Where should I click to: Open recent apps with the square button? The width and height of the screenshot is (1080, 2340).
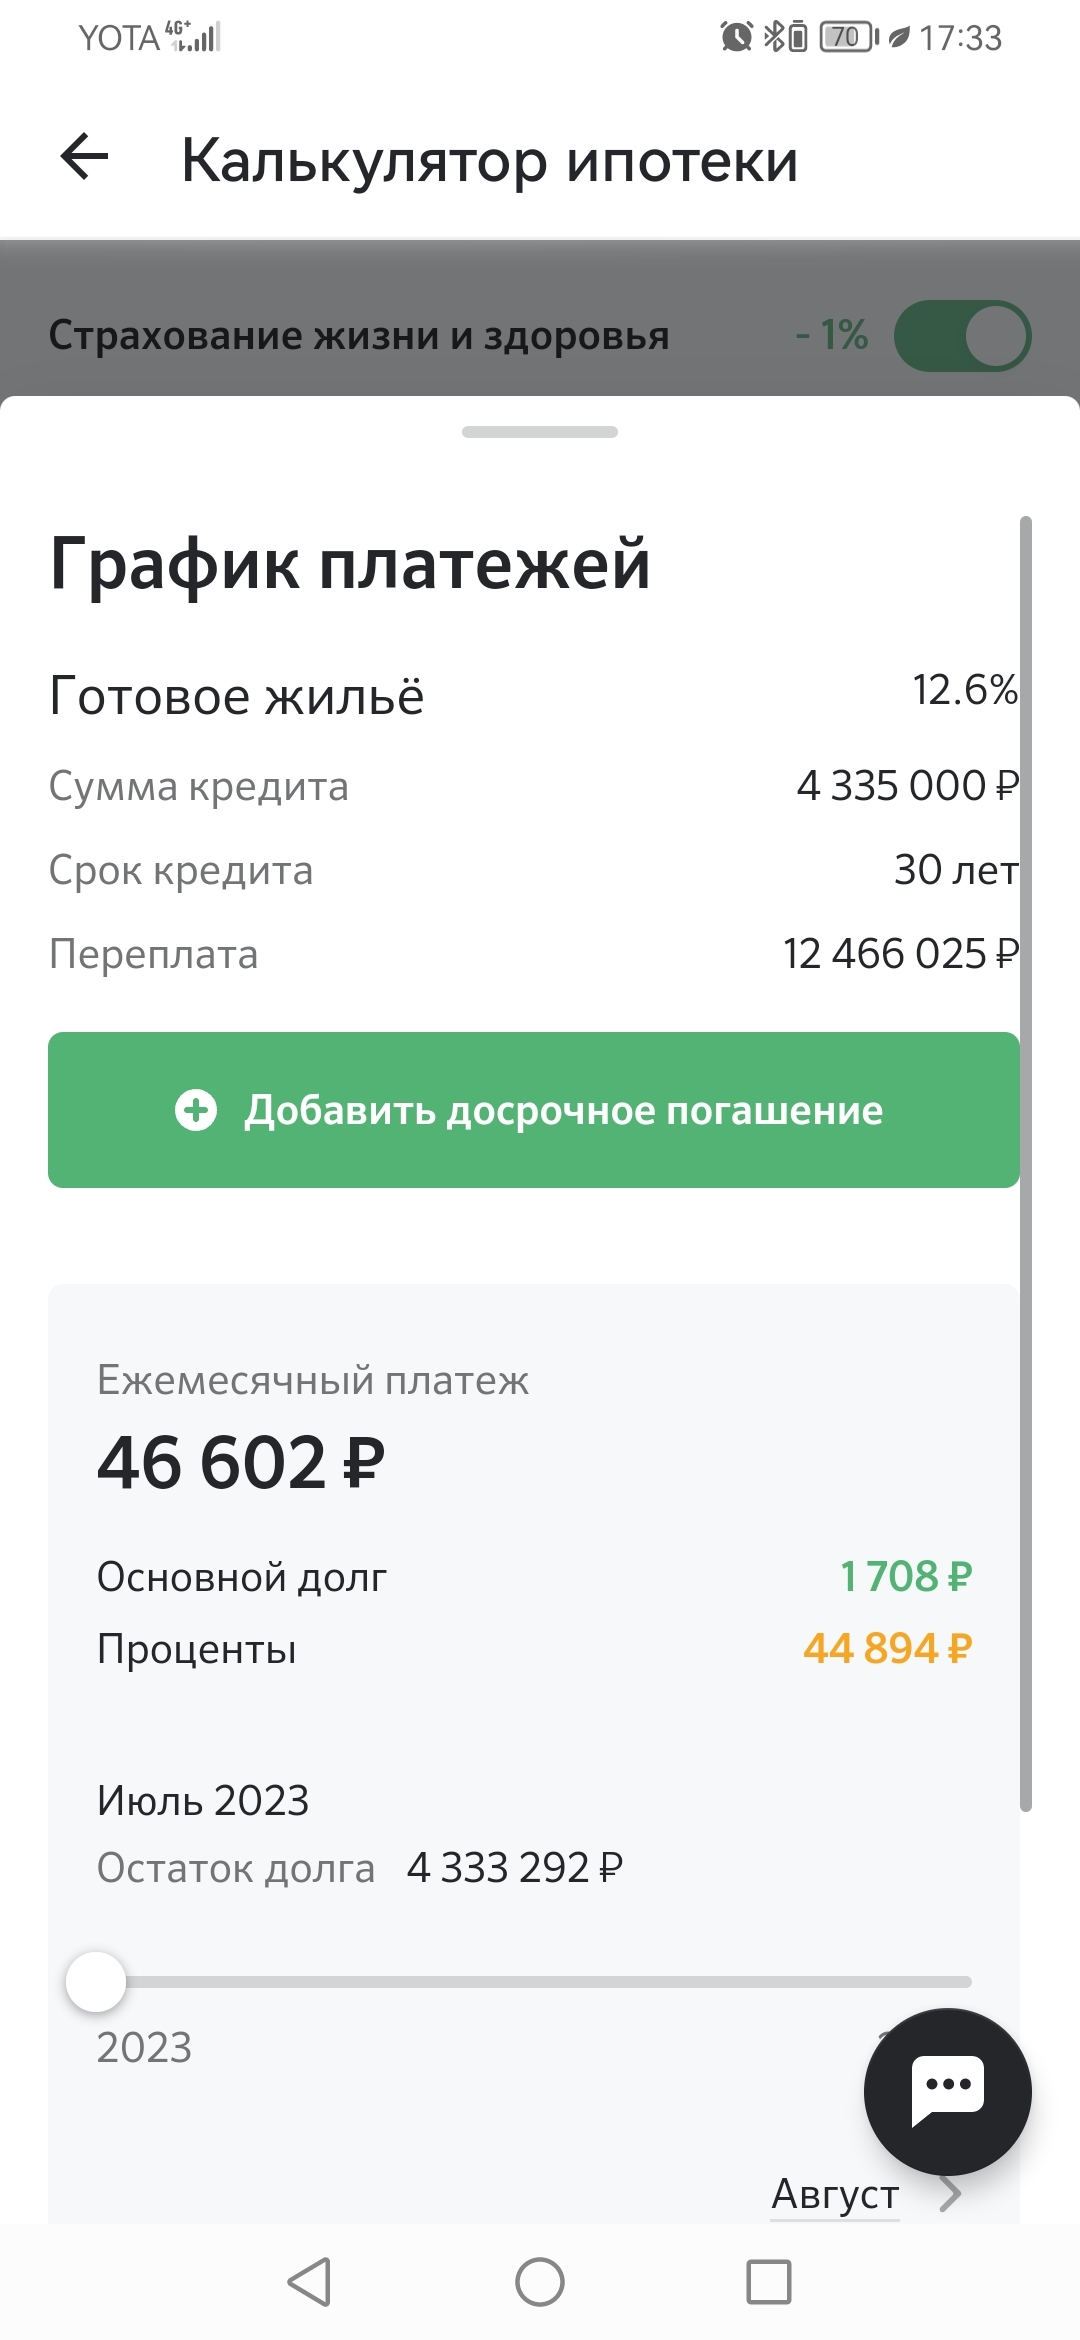(768, 2282)
